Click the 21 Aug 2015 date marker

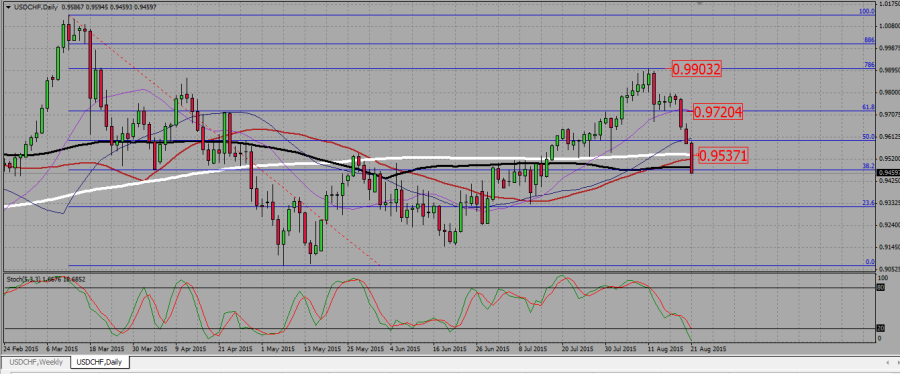pos(708,348)
